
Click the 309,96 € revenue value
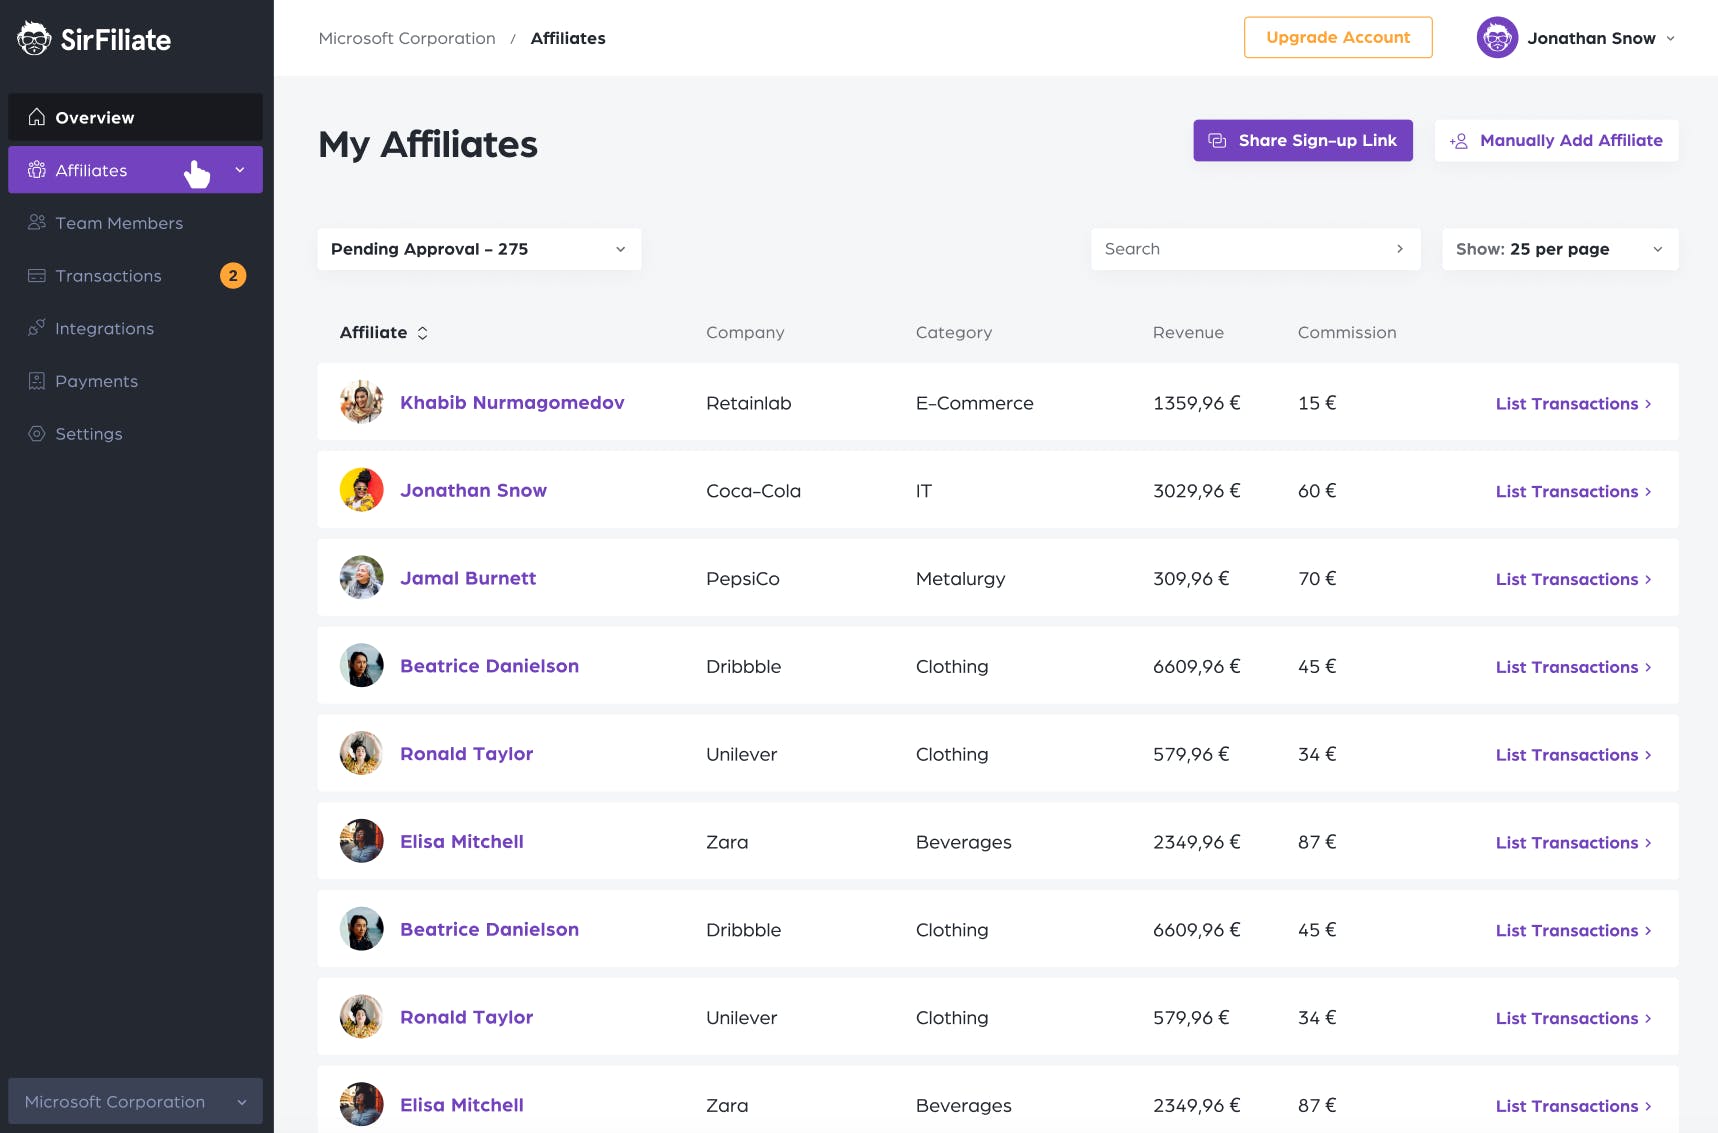[1191, 579]
